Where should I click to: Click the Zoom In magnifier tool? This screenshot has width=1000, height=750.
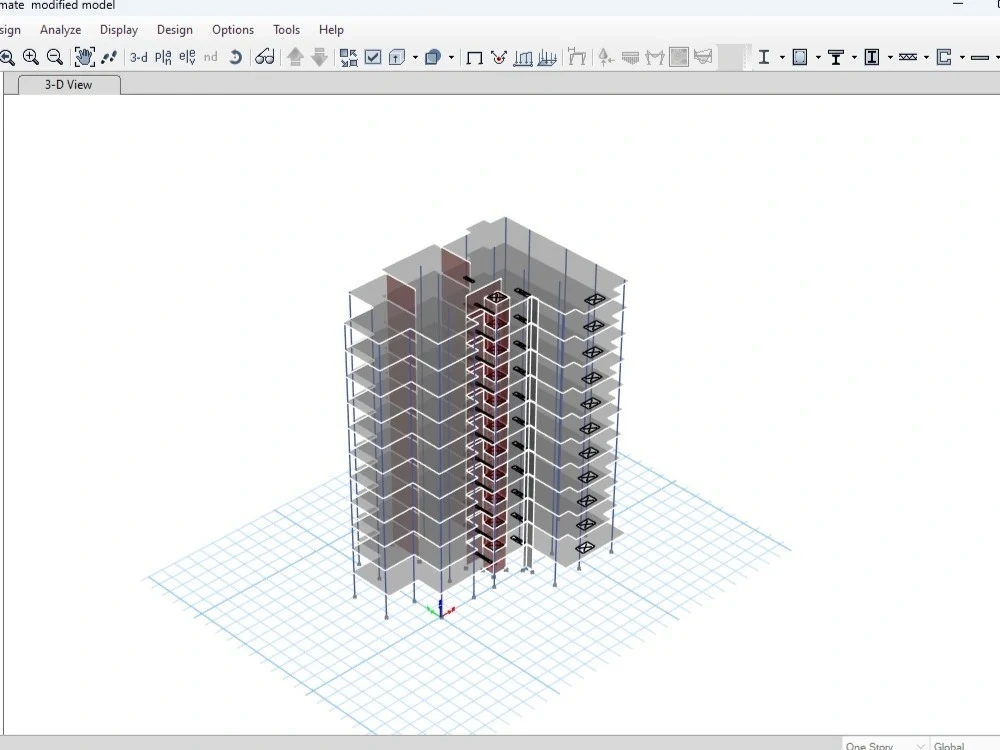click(x=31, y=57)
